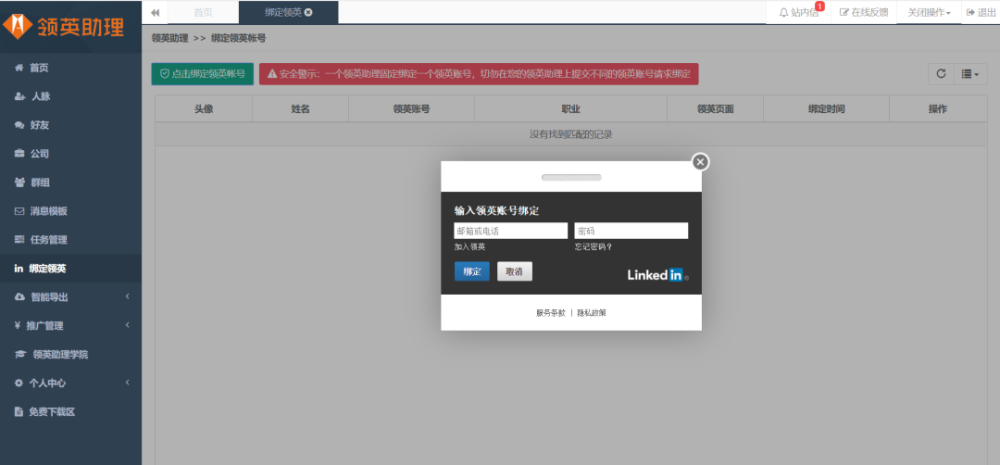Click the 职业 column header

[x=571, y=109]
